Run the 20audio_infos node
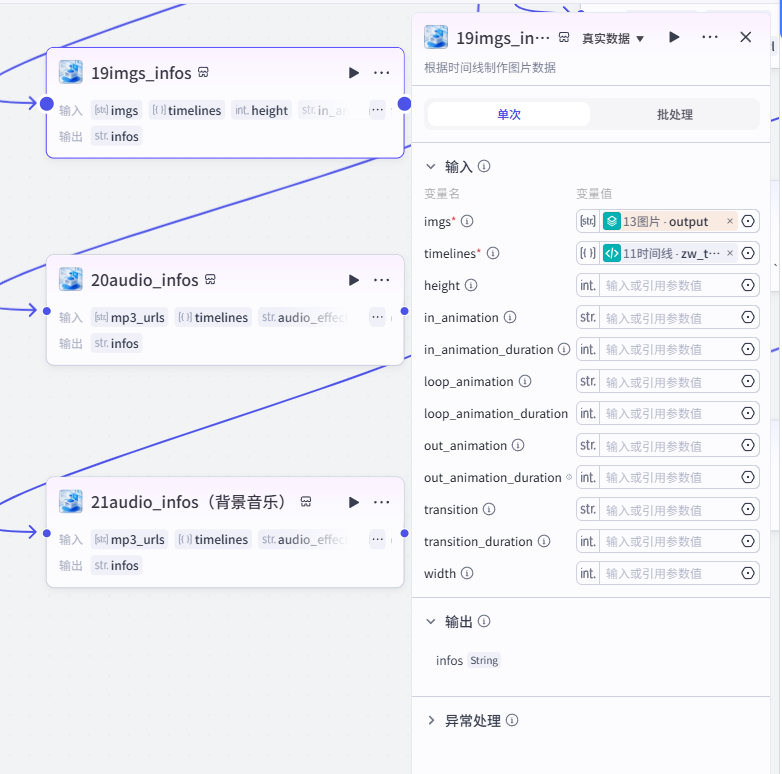The height and width of the screenshot is (774, 782). (354, 280)
